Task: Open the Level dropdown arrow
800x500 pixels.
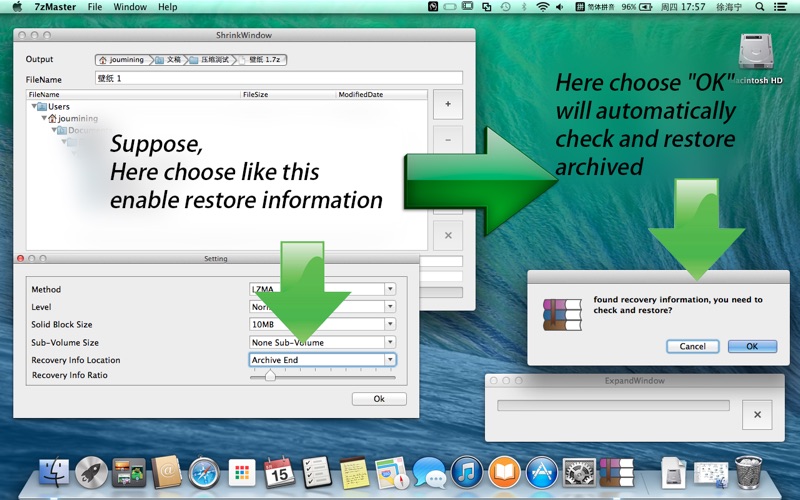Action: pyautogui.click(x=390, y=306)
